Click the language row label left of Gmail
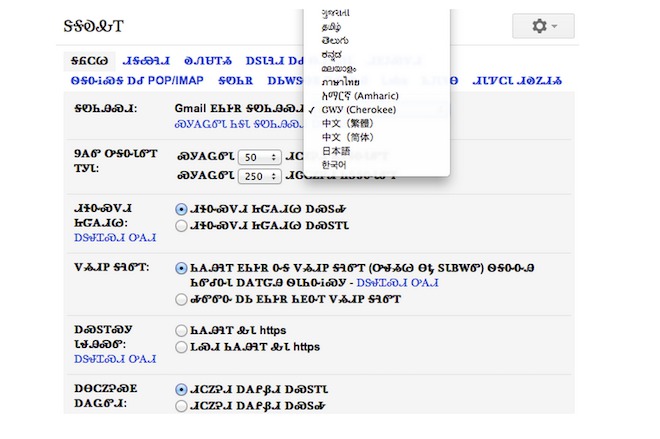Screen dimensions: 660x439 click(x=106, y=109)
